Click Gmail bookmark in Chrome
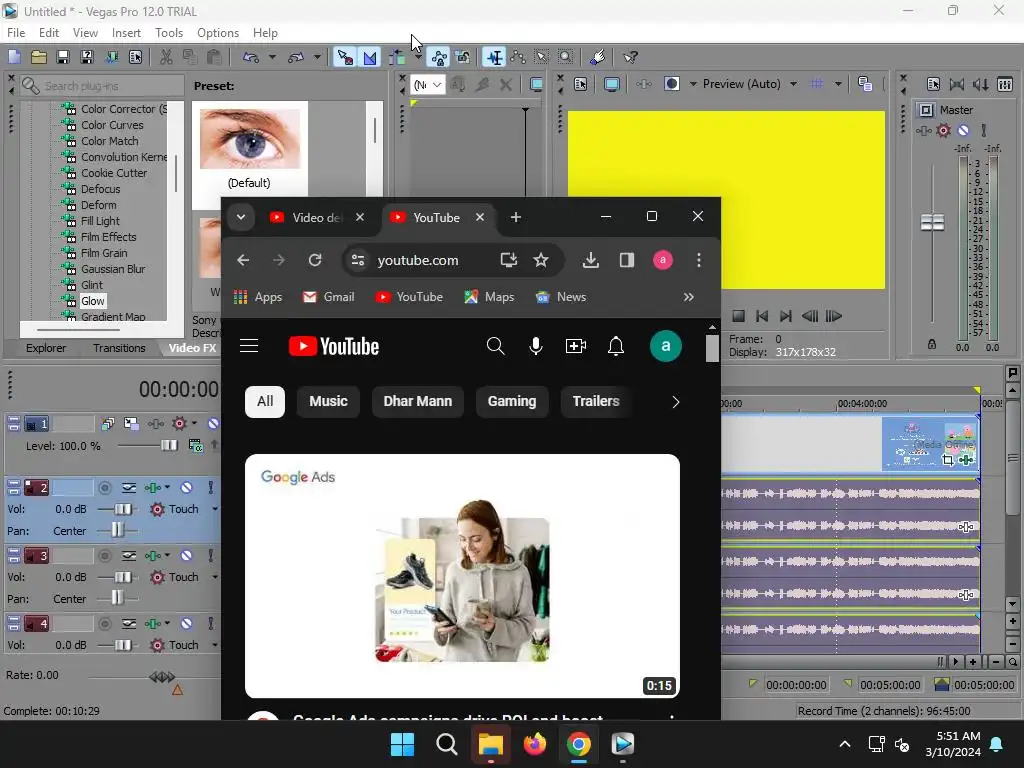1024x768 pixels. tap(328, 297)
